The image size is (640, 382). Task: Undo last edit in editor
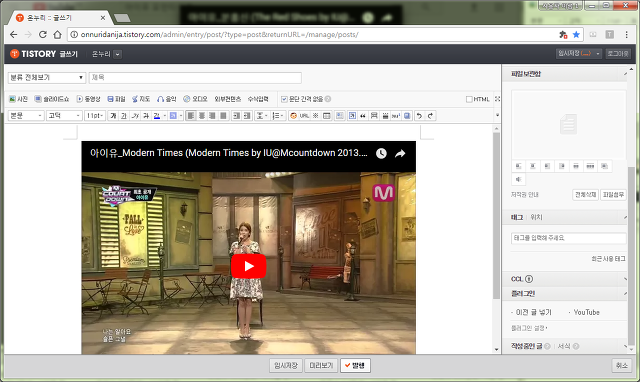(419, 116)
